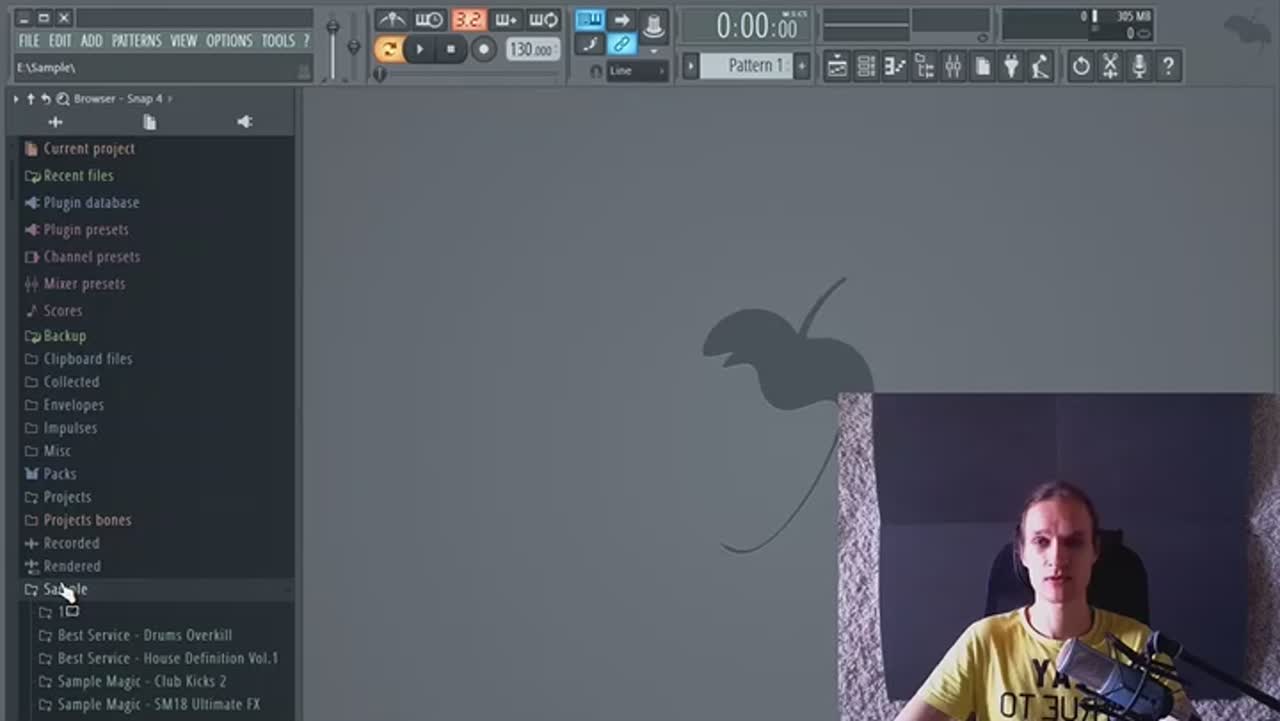Open the Playlist view from toolbar
Viewport: 1280px width, 721px height.
tap(837, 67)
